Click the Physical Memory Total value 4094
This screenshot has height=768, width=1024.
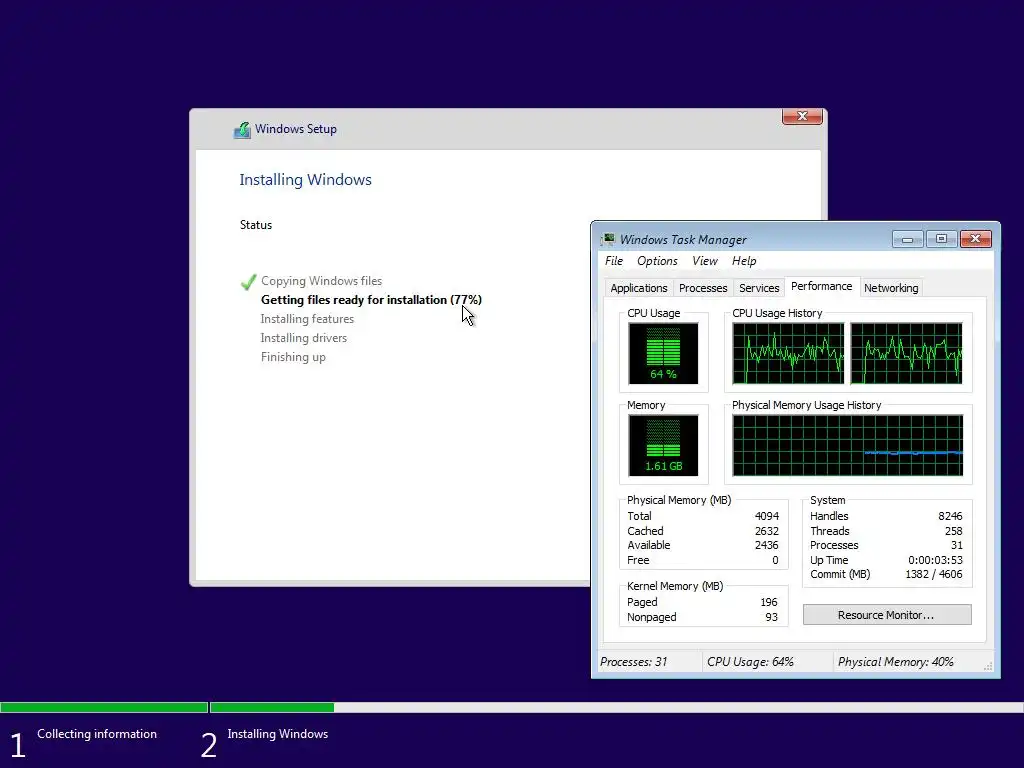(x=767, y=516)
